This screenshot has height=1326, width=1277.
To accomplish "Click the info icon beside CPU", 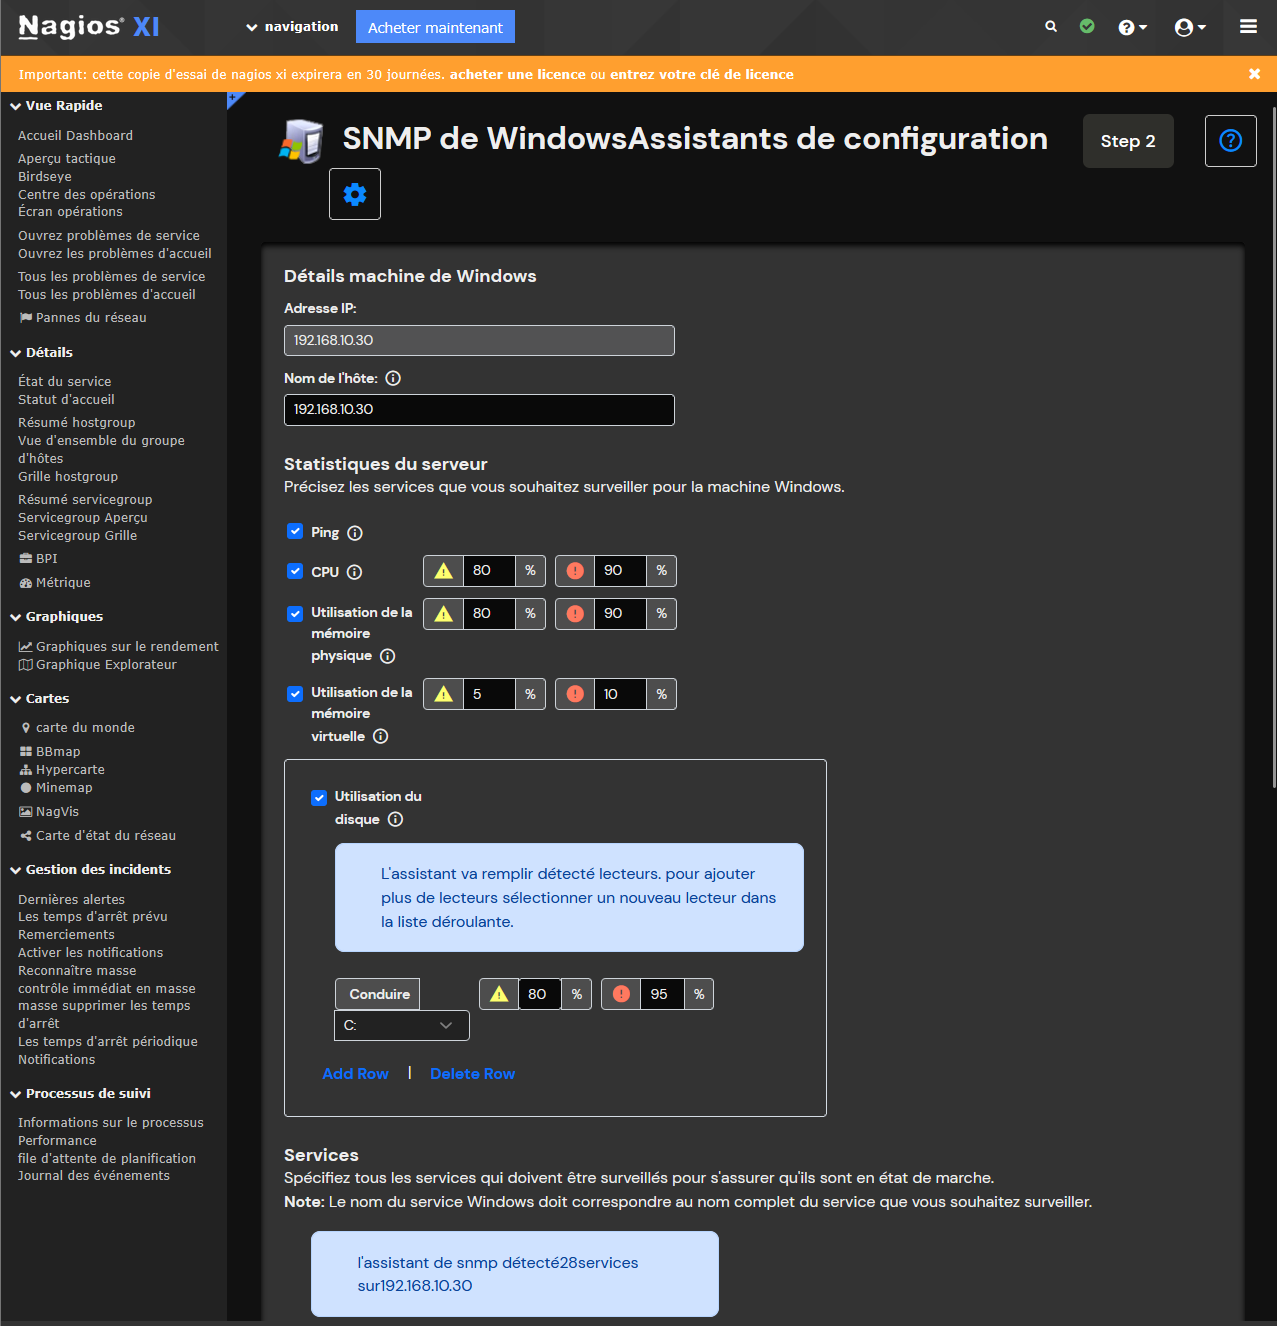I will pos(354,572).
